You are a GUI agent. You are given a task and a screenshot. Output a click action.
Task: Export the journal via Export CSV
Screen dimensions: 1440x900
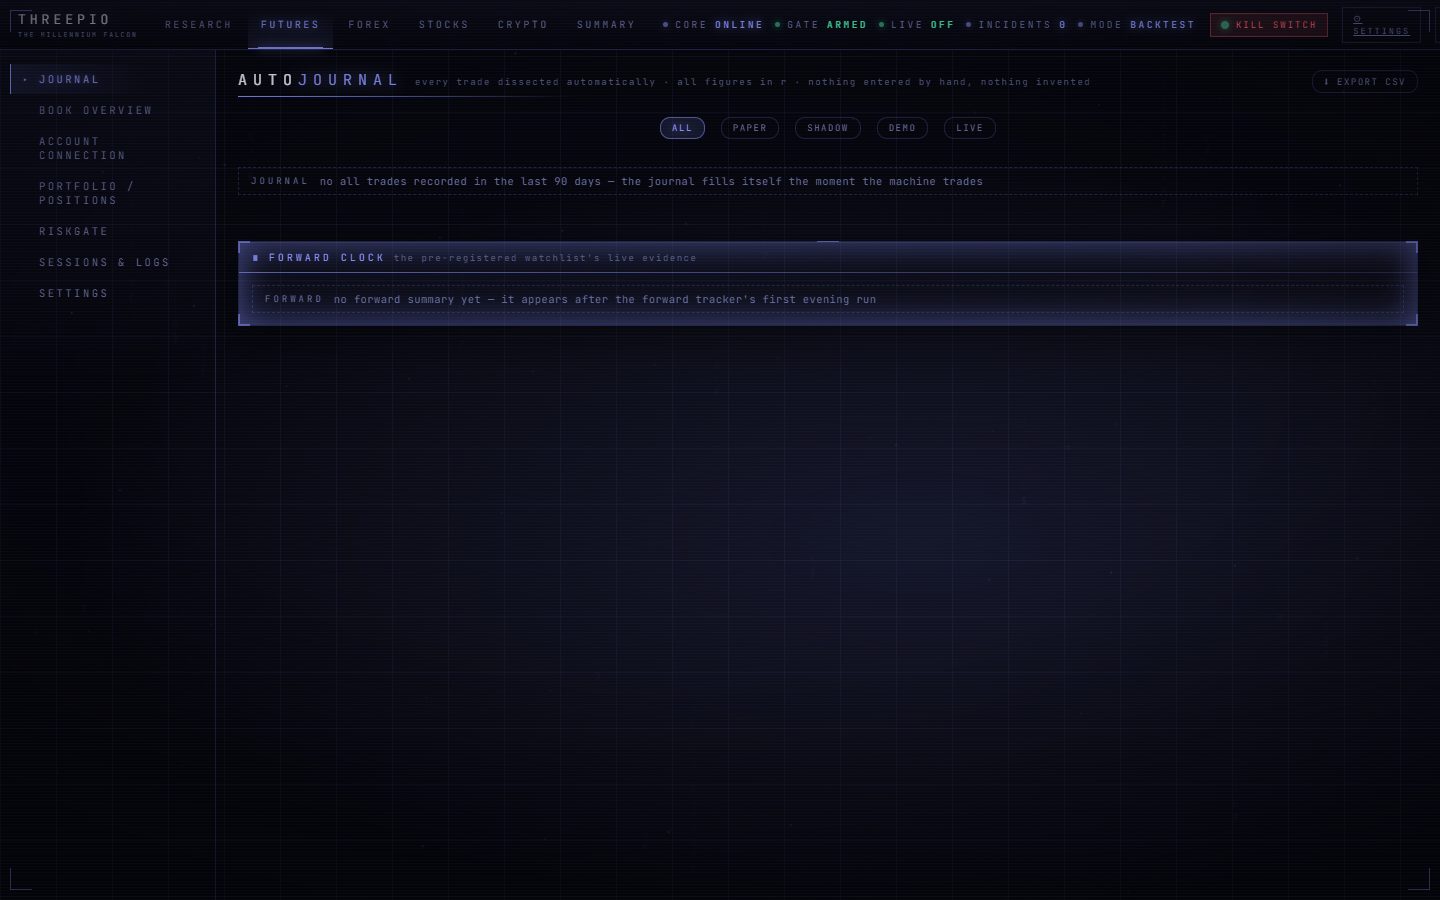click(x=1365, y=82)
